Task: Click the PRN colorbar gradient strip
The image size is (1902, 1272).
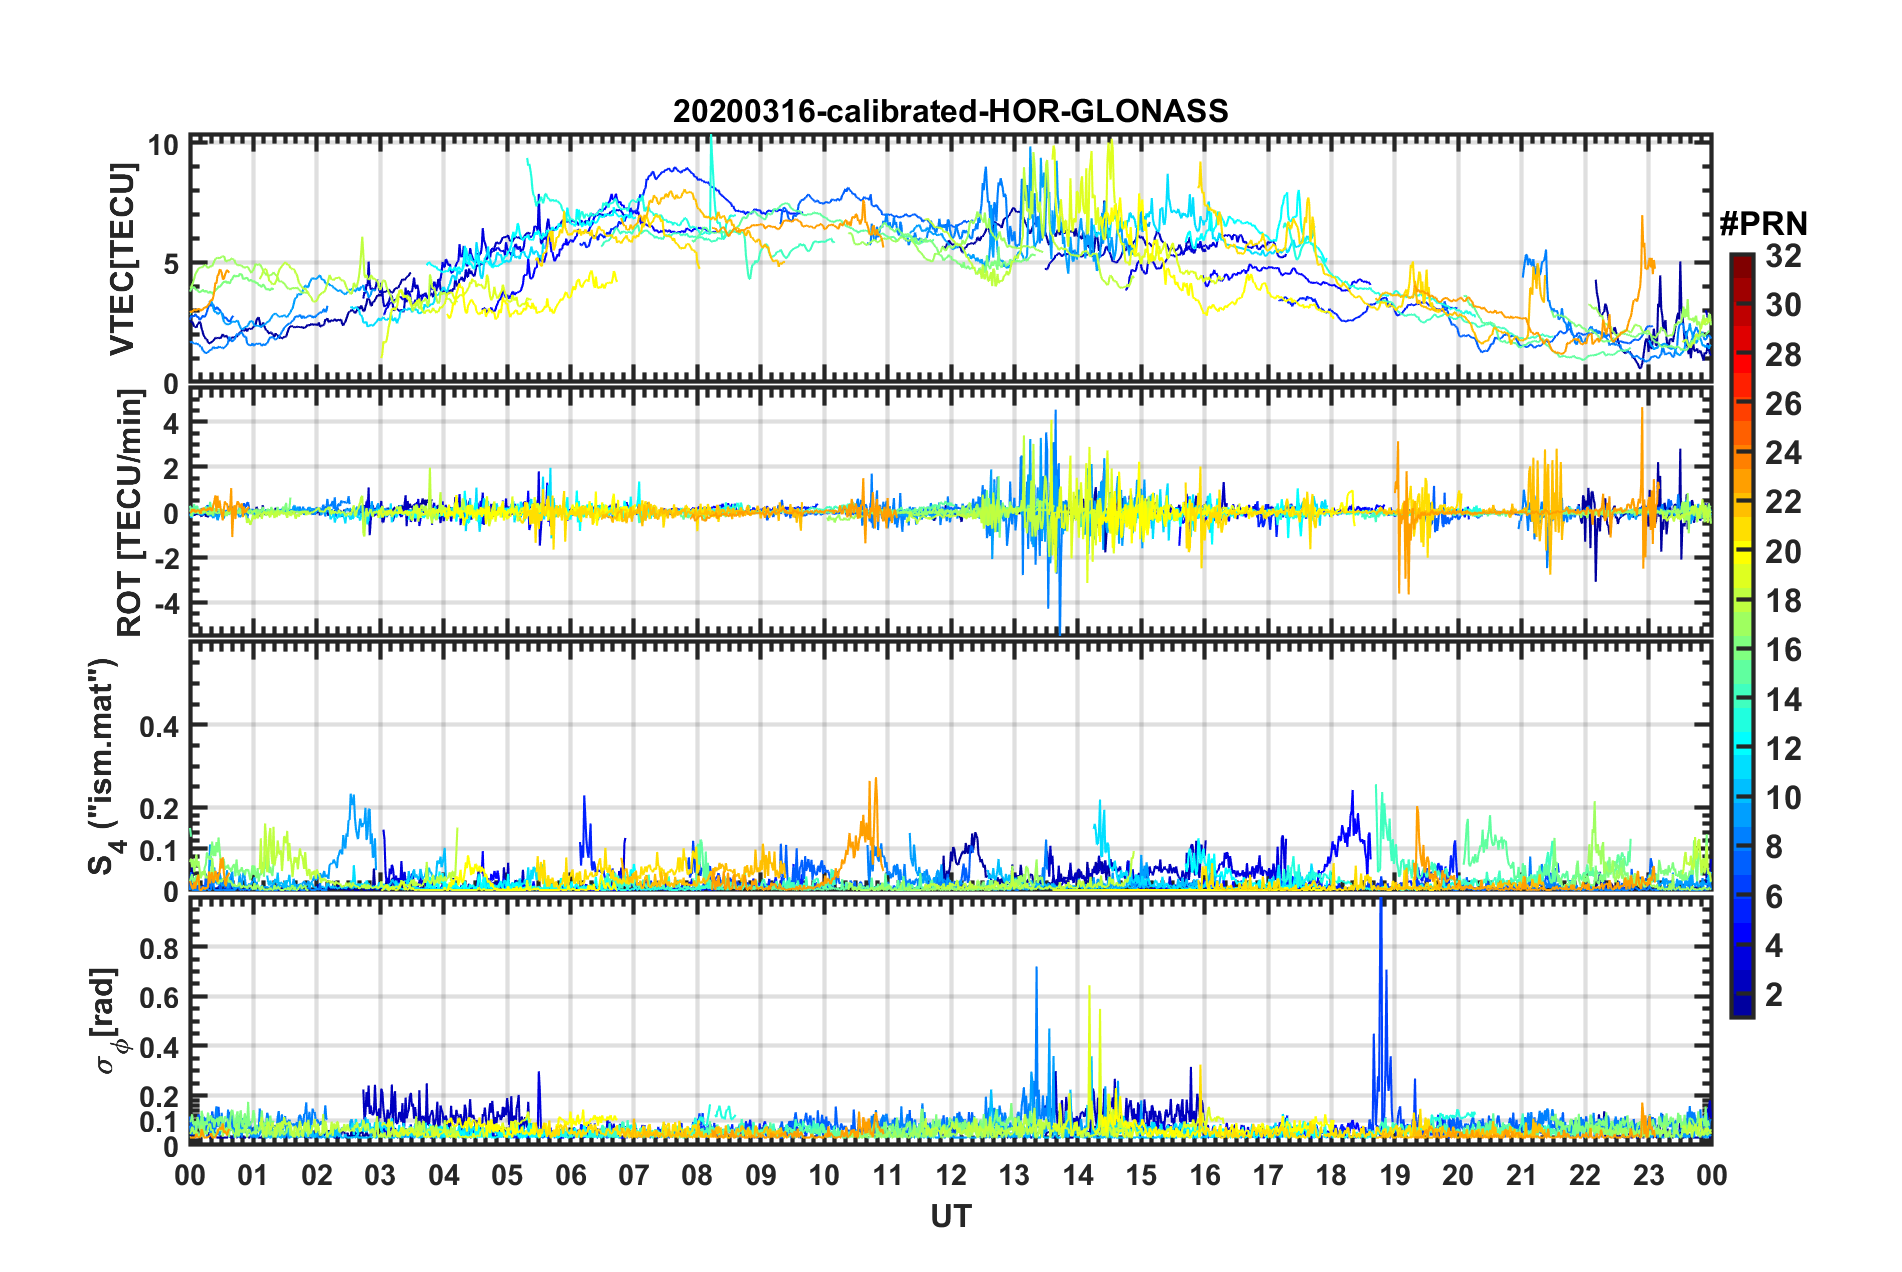Action: tap(1741, 636)
